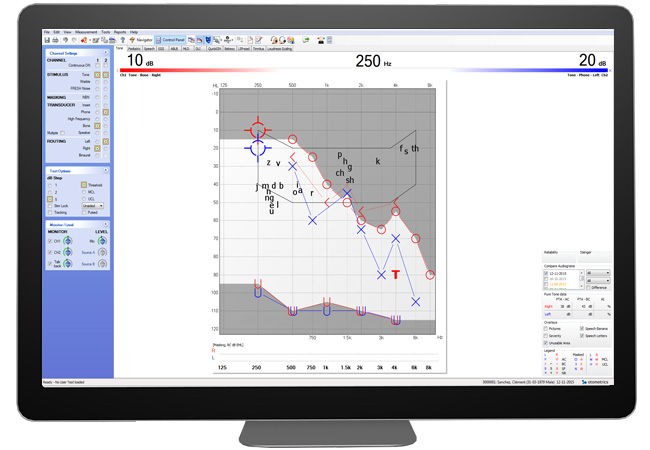Viewport: 650px width, 450px height.
Task: Click the Talk back monitor knob
Action: pos(69,264)
